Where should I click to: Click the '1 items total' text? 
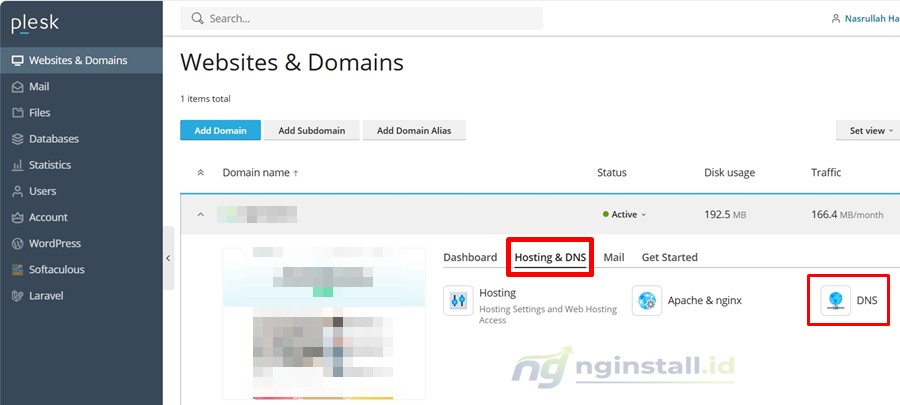(x=205, y=99)
